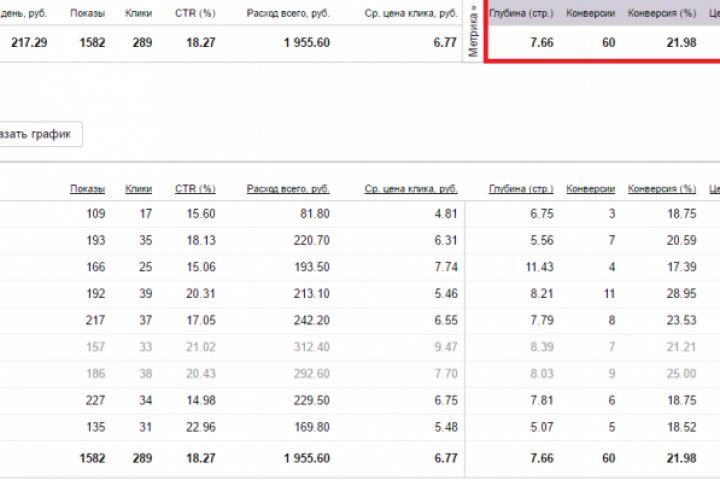
Task: Select the greyed '7.70' click price cell
Action: [x=446, y=373]
